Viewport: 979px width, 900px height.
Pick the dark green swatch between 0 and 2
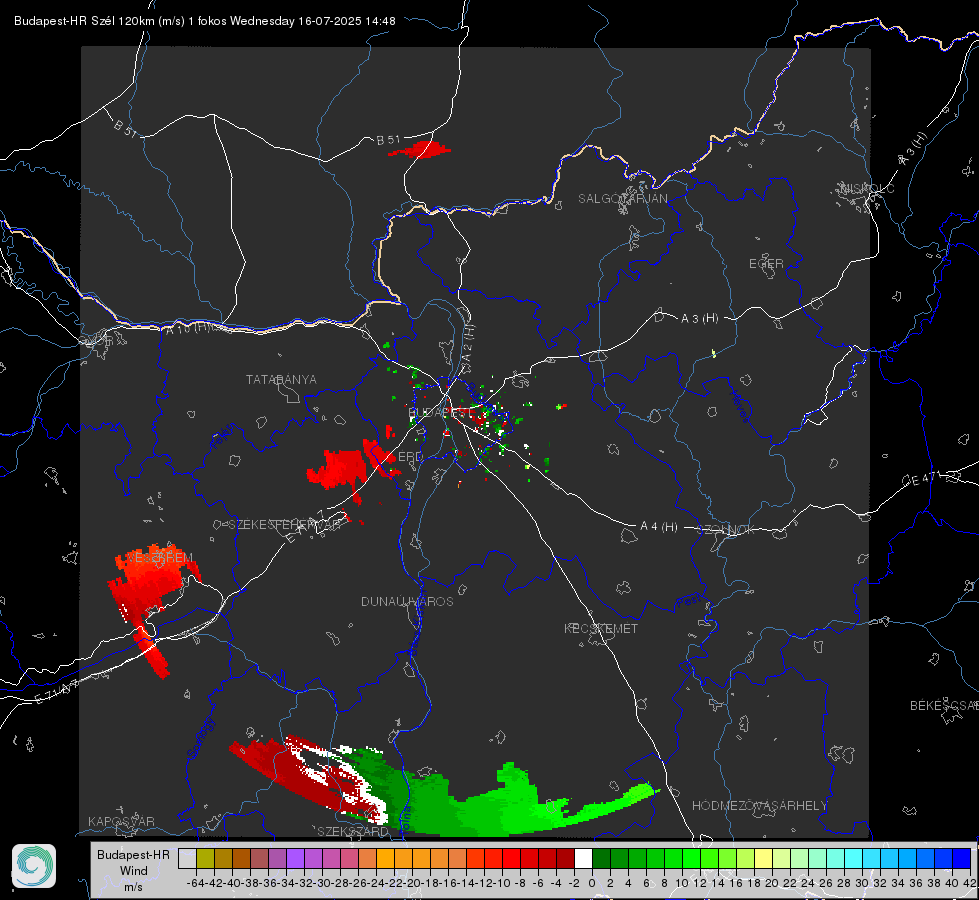601,858
